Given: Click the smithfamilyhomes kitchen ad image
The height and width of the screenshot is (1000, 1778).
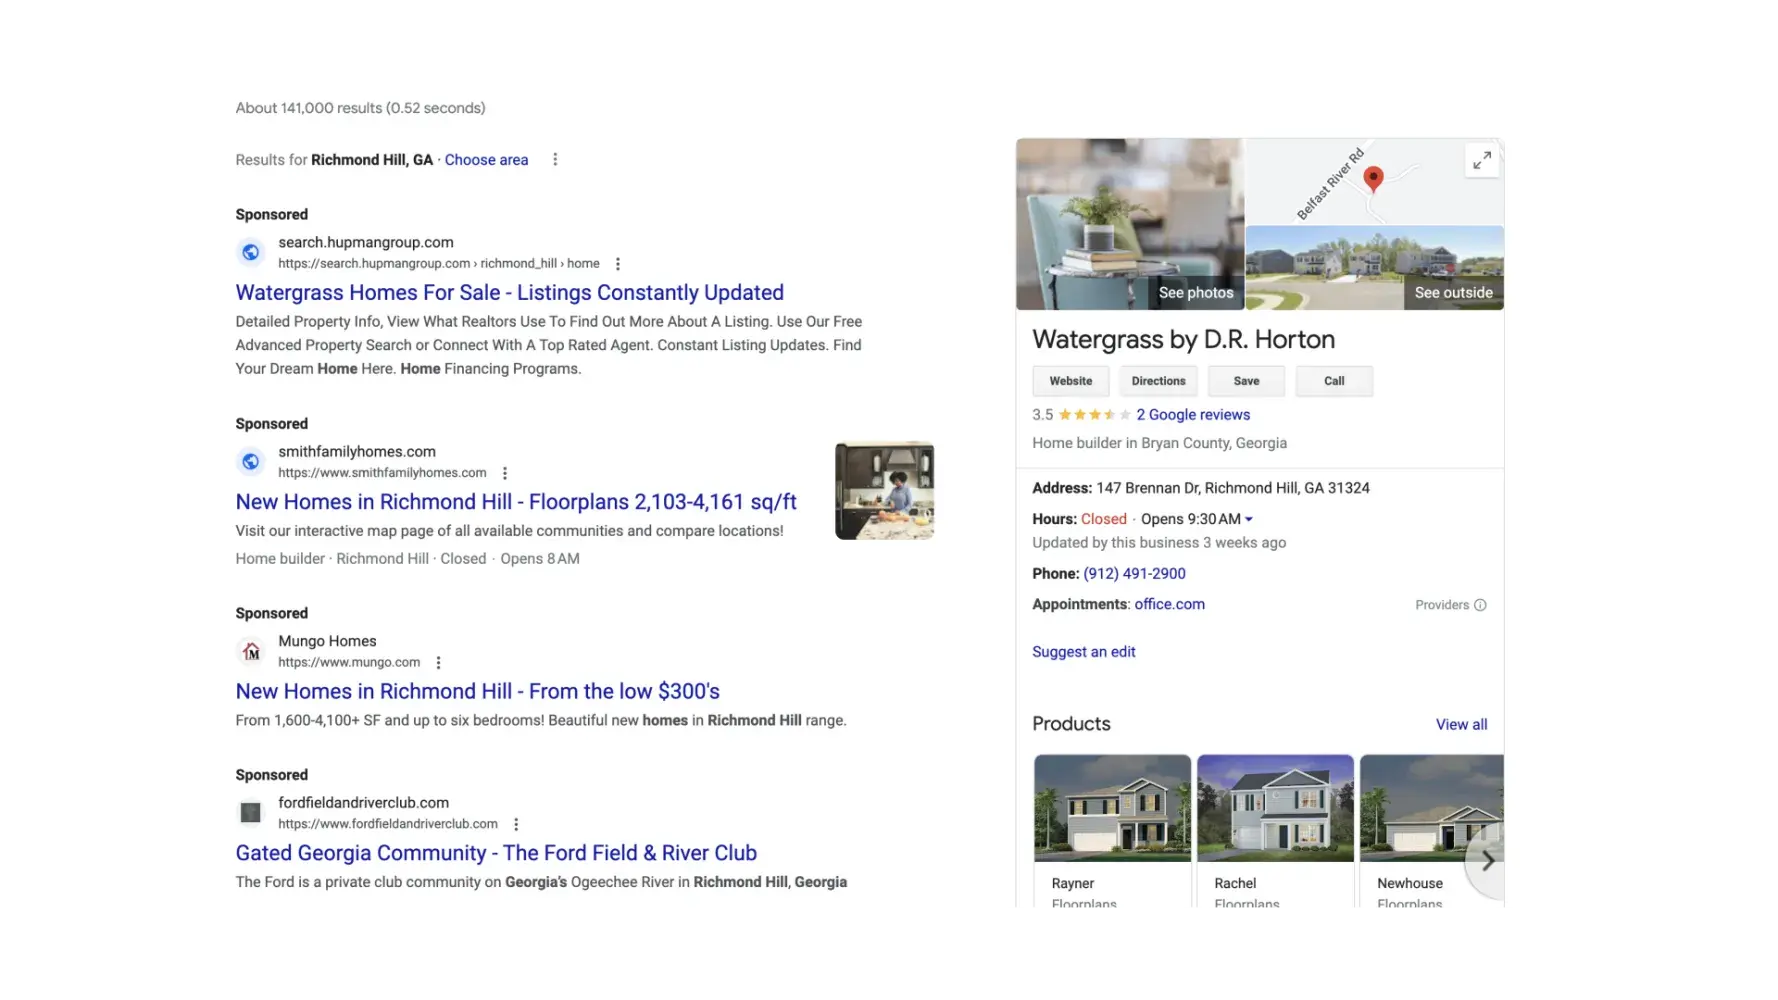Looking at the screenshot, I should [x=885, y=491].
